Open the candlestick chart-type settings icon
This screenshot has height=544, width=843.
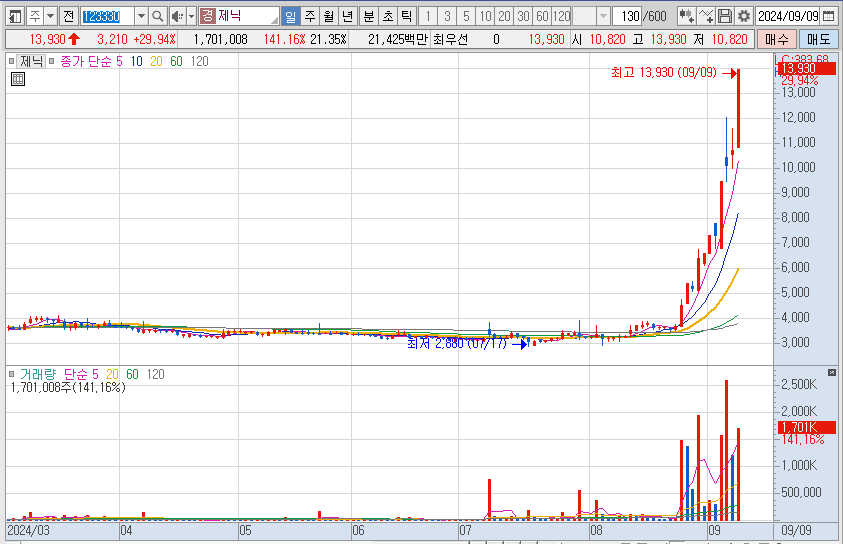tap(686, 16)
